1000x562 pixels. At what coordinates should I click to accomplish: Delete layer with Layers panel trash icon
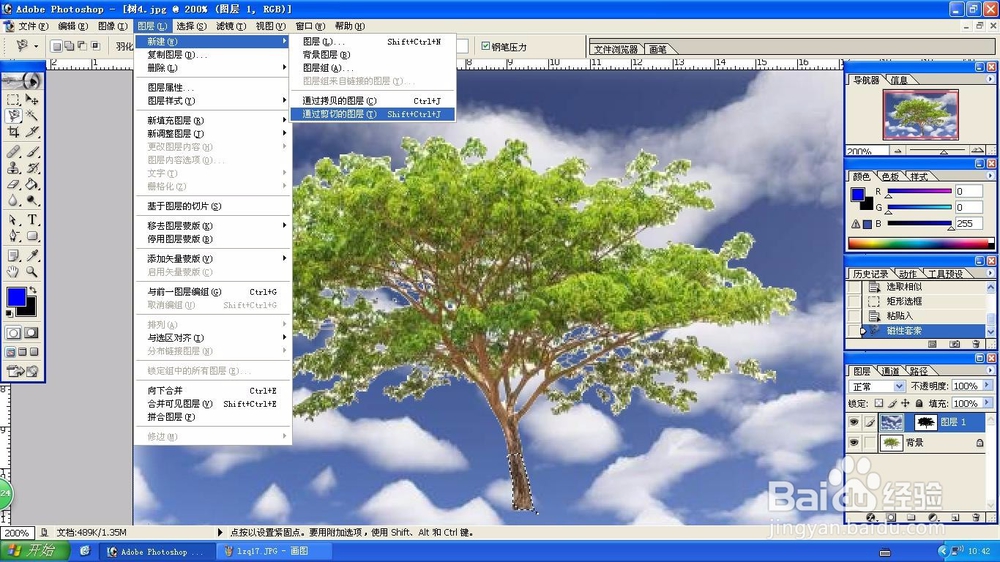pos(976,517)
